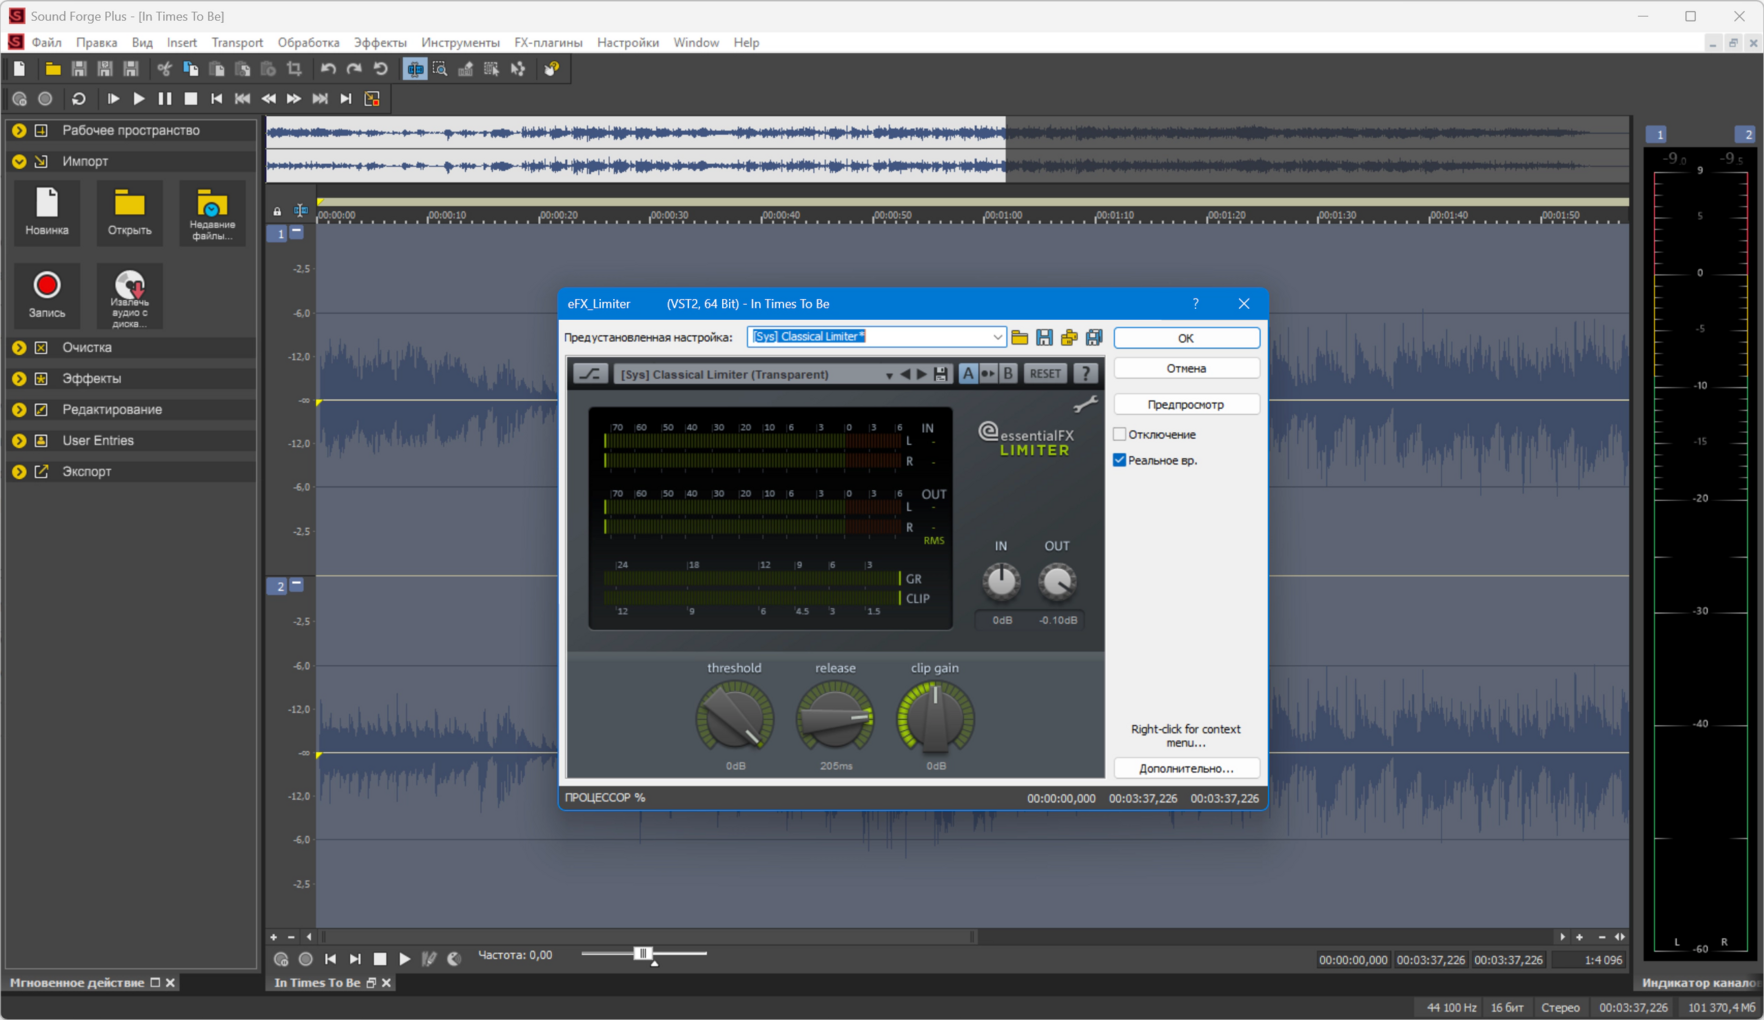
Task: Toggle the lock icon left of the time ruler
Action: tap(277, 211)
